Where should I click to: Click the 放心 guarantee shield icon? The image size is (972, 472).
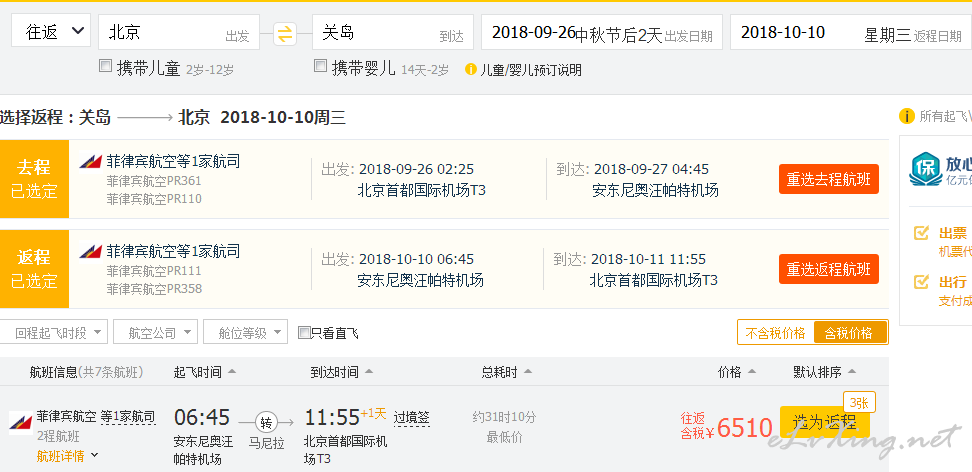[925, 169]
